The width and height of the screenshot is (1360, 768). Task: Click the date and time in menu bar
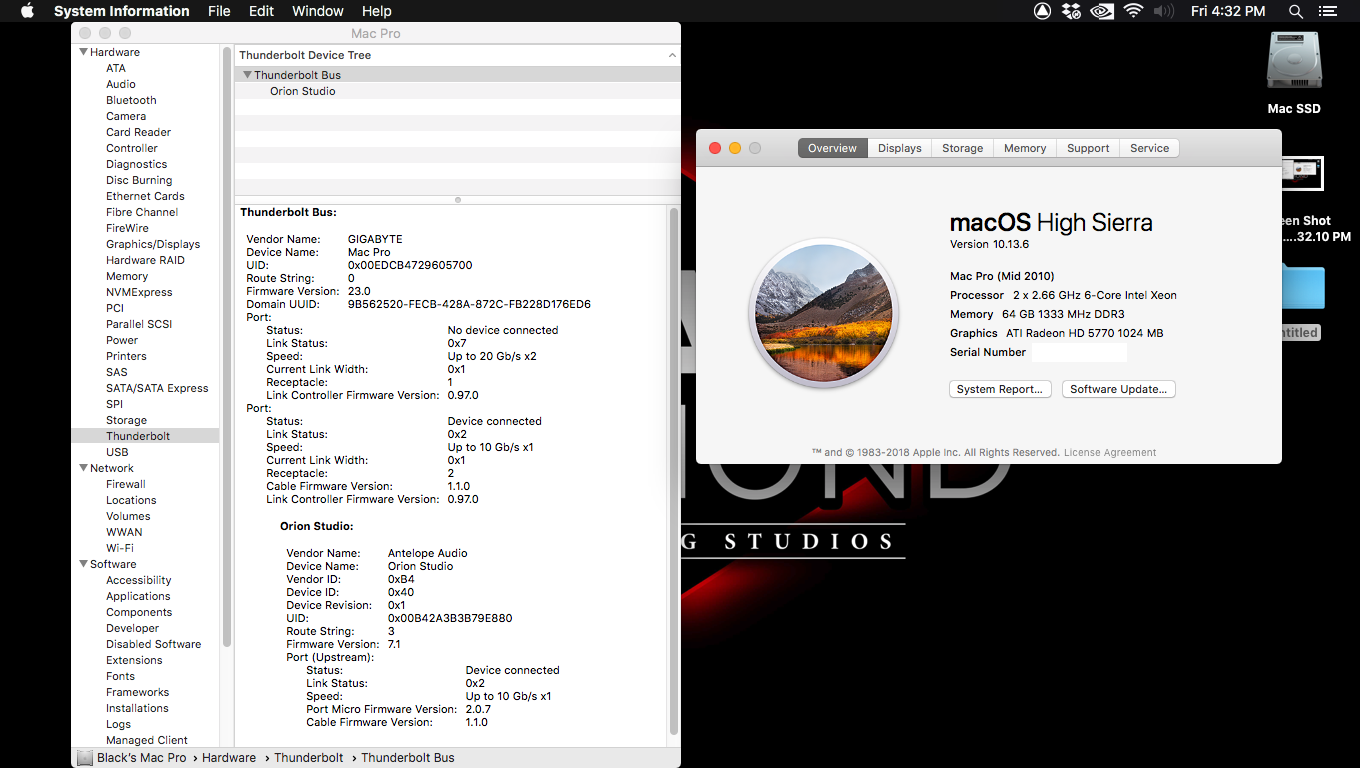(1228, 11)
